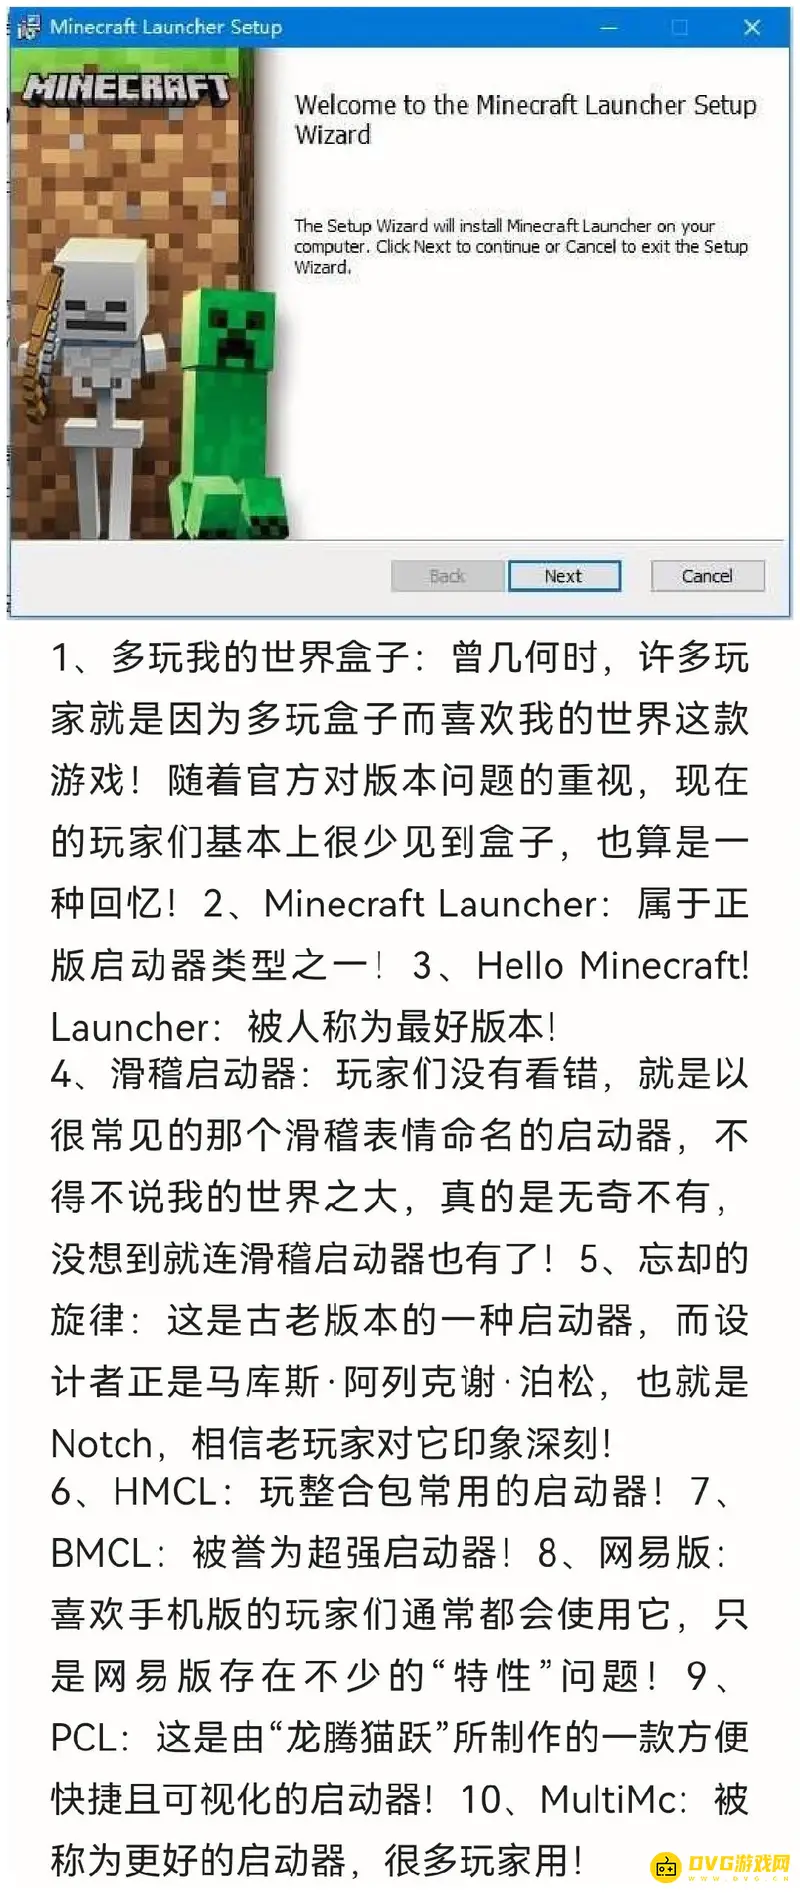Click the installer icon in the title bar
Image resolution: width=800 pixels, height=1893 pixels.
click(x=28, y=27)
